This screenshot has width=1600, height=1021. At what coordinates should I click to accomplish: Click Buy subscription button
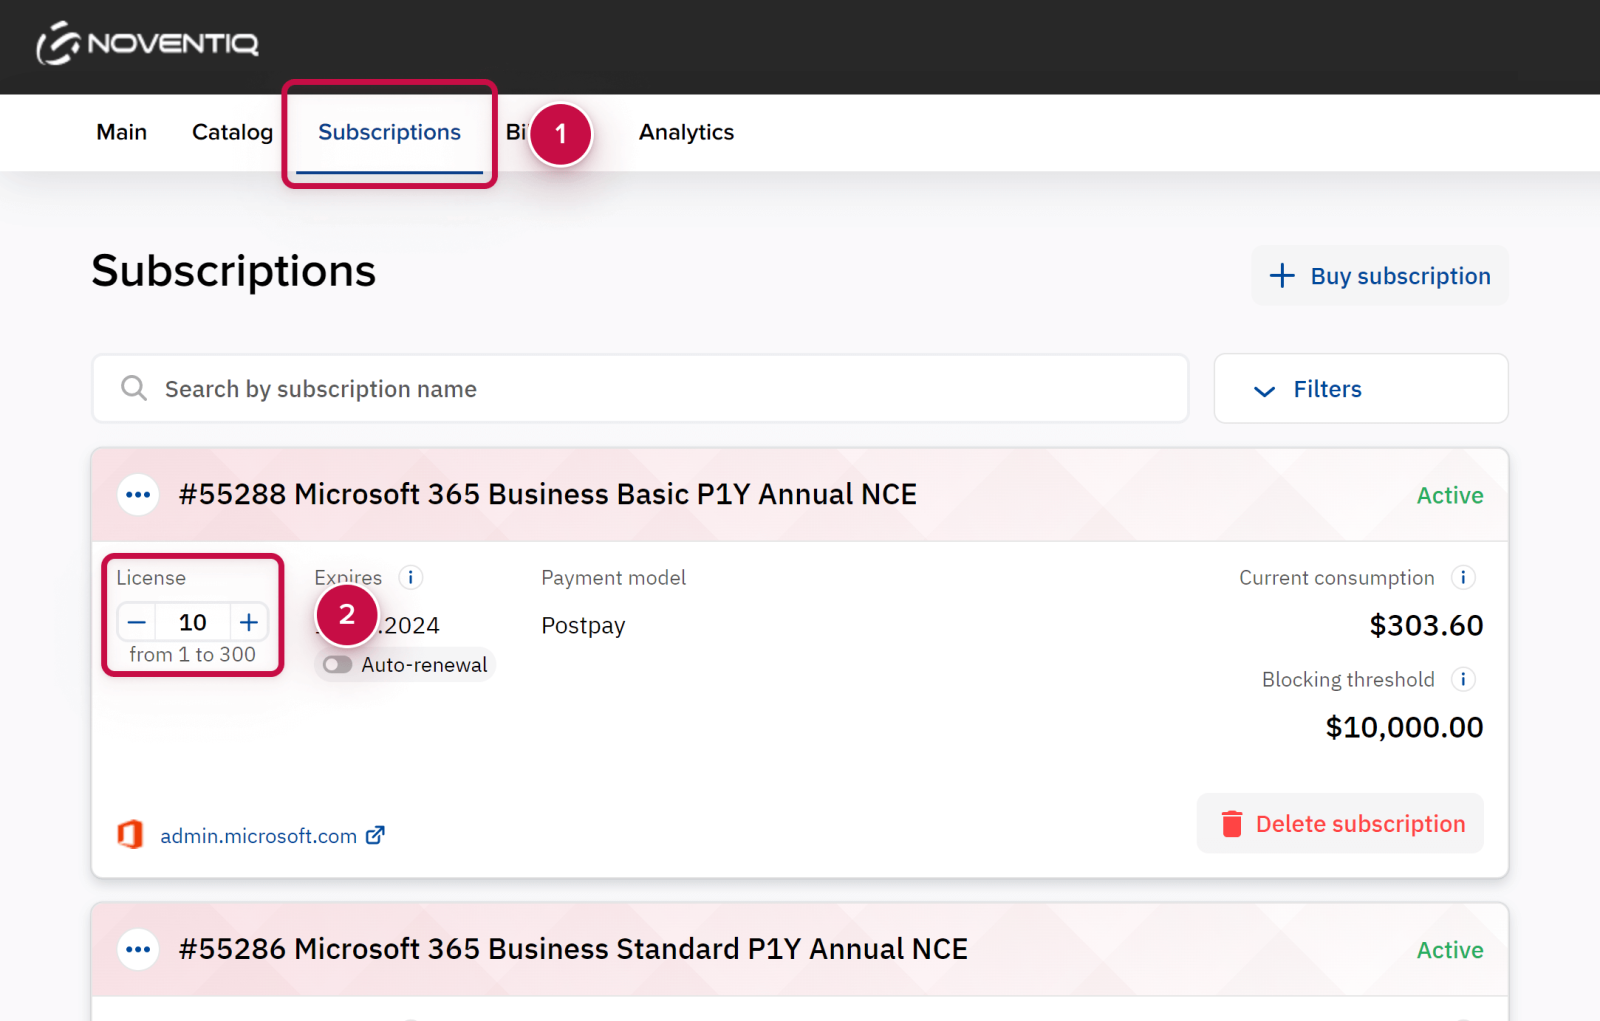tap(1380, 276)
